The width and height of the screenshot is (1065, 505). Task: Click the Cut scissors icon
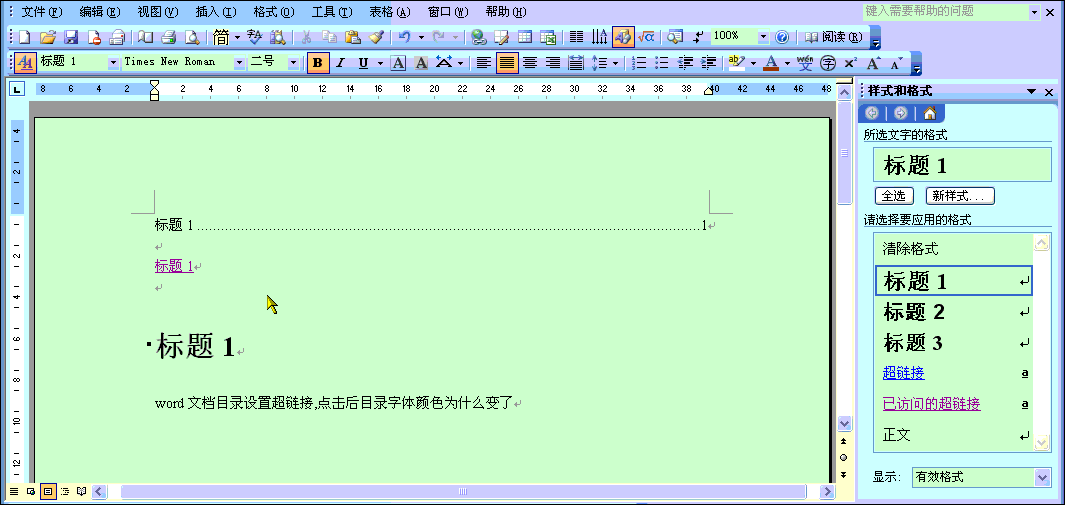tap(306, 37)
